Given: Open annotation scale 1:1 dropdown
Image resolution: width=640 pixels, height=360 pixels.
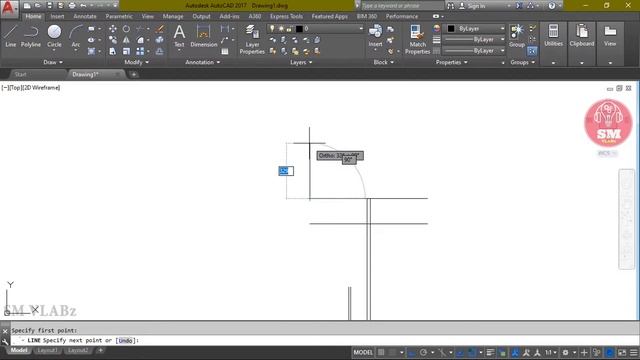Looking at the screenshot, I should [x=551, y=352].
